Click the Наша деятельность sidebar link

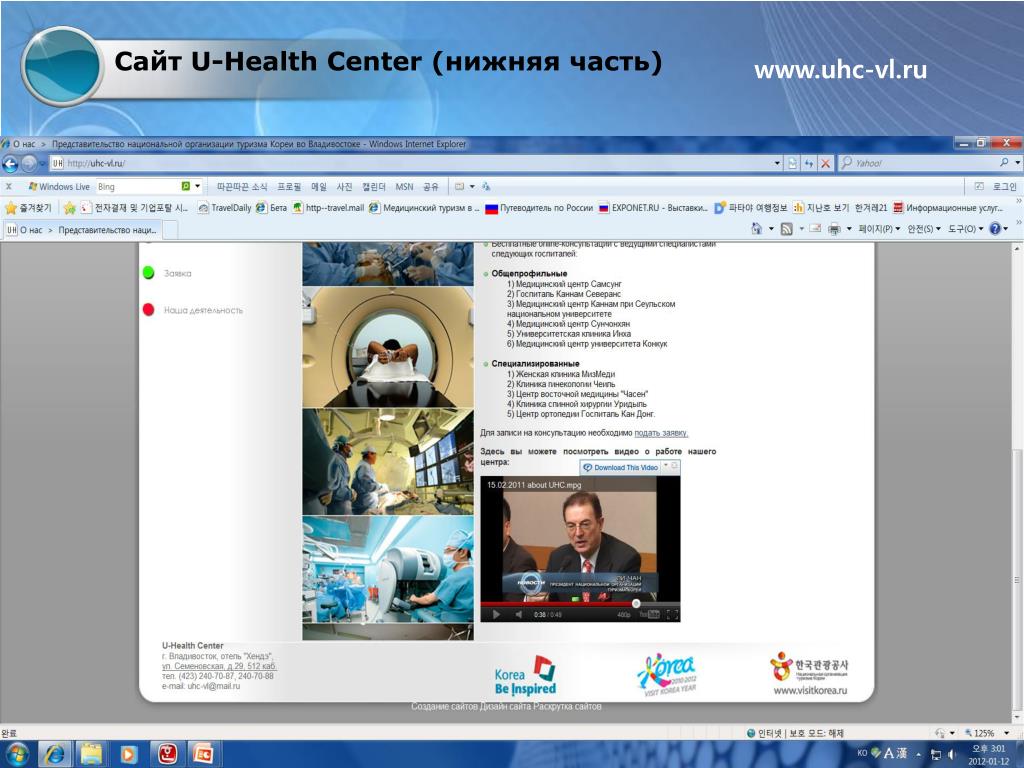tap(203, 310)
